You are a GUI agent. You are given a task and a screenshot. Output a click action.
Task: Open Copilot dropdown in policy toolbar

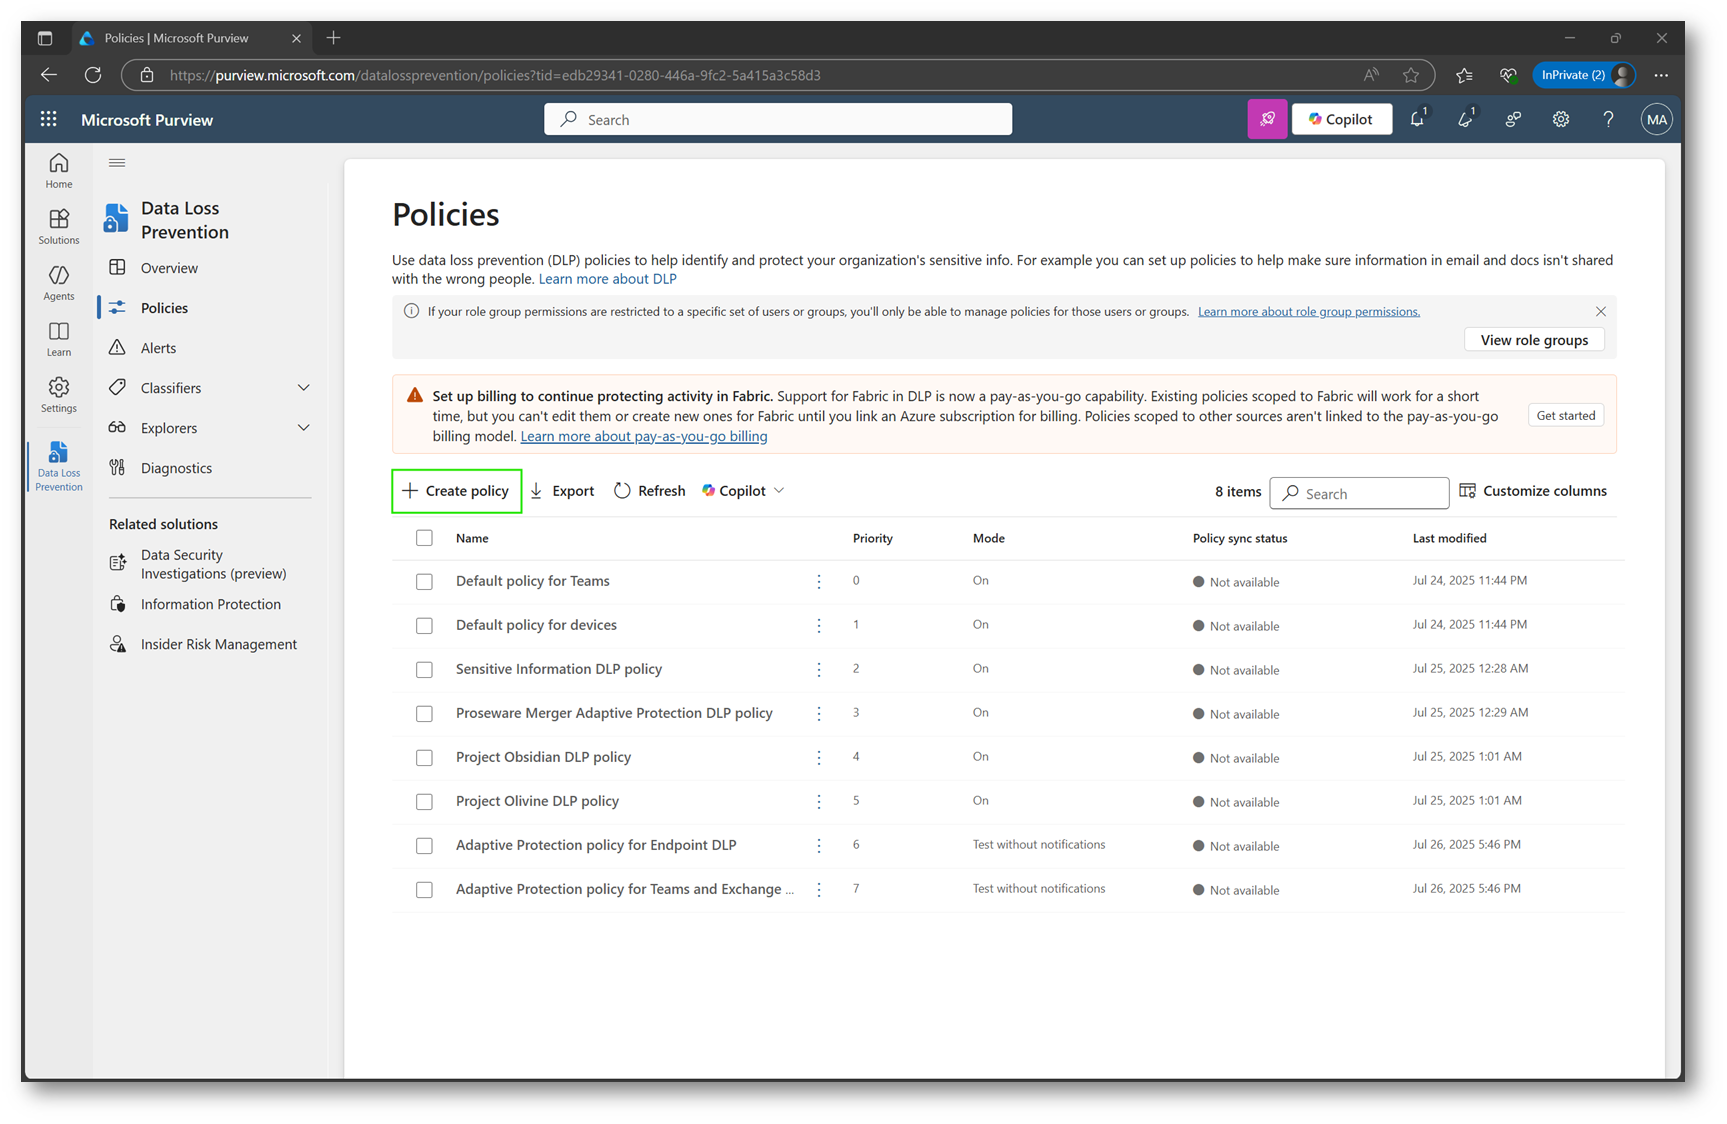[743, 491]
